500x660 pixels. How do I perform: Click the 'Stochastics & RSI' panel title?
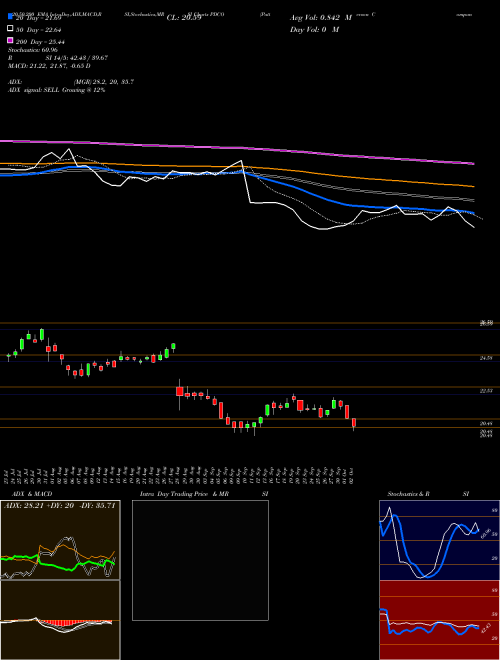(428, 494)
